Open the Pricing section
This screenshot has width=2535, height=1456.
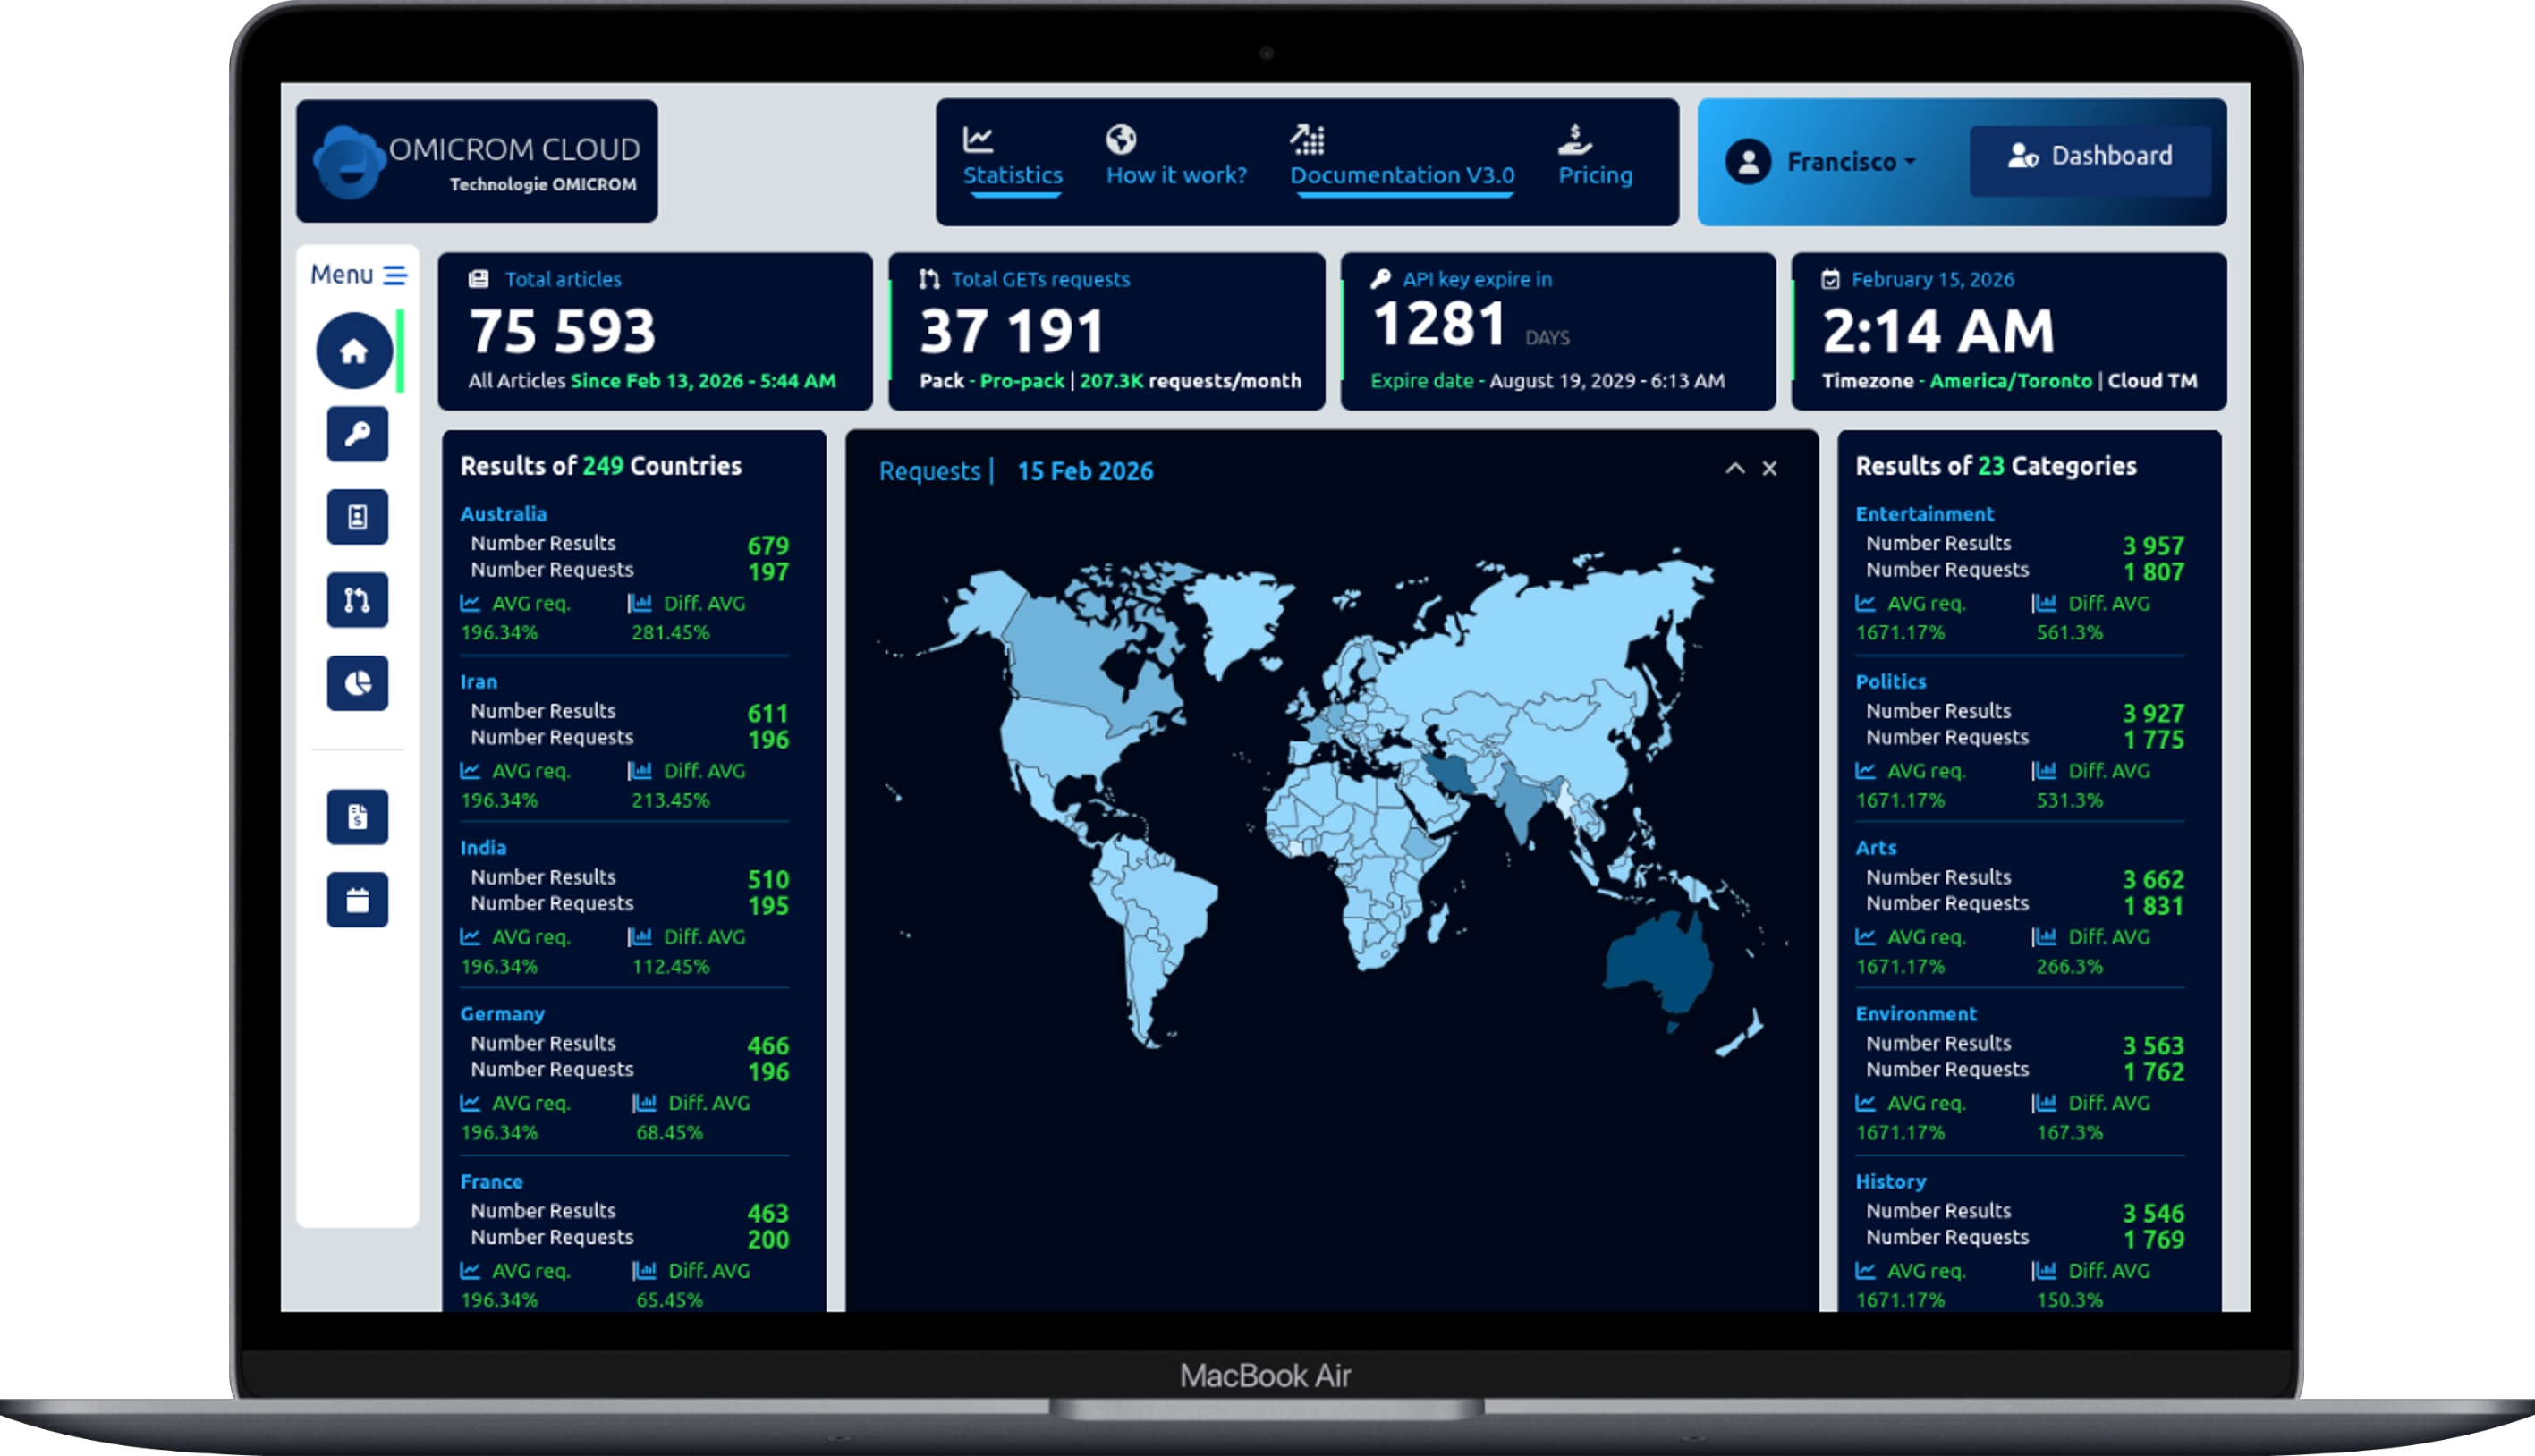pos(1596,175)
